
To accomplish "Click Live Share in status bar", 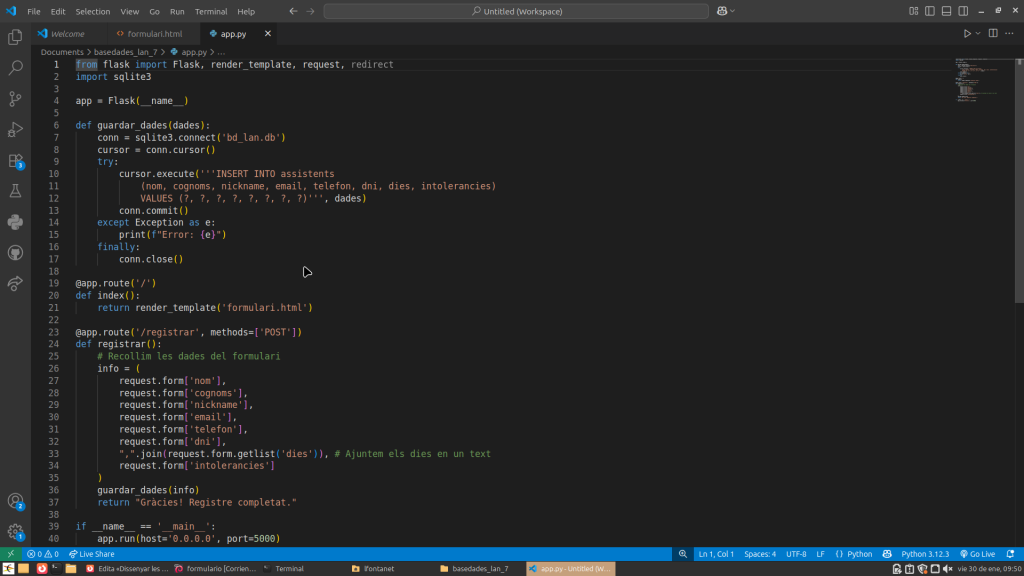I will [91, 554].
